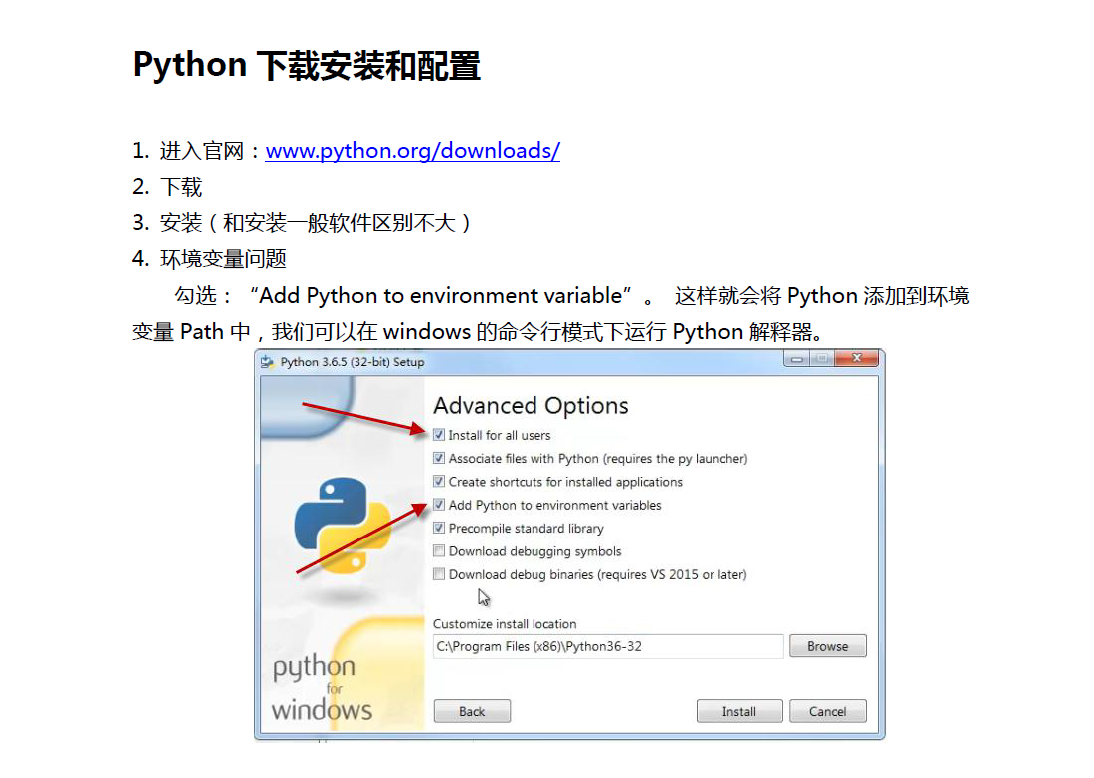The height and width of the screenshot is (778, 1094).
Task: Click the maximize button of setup window
Action: (820, 361)
